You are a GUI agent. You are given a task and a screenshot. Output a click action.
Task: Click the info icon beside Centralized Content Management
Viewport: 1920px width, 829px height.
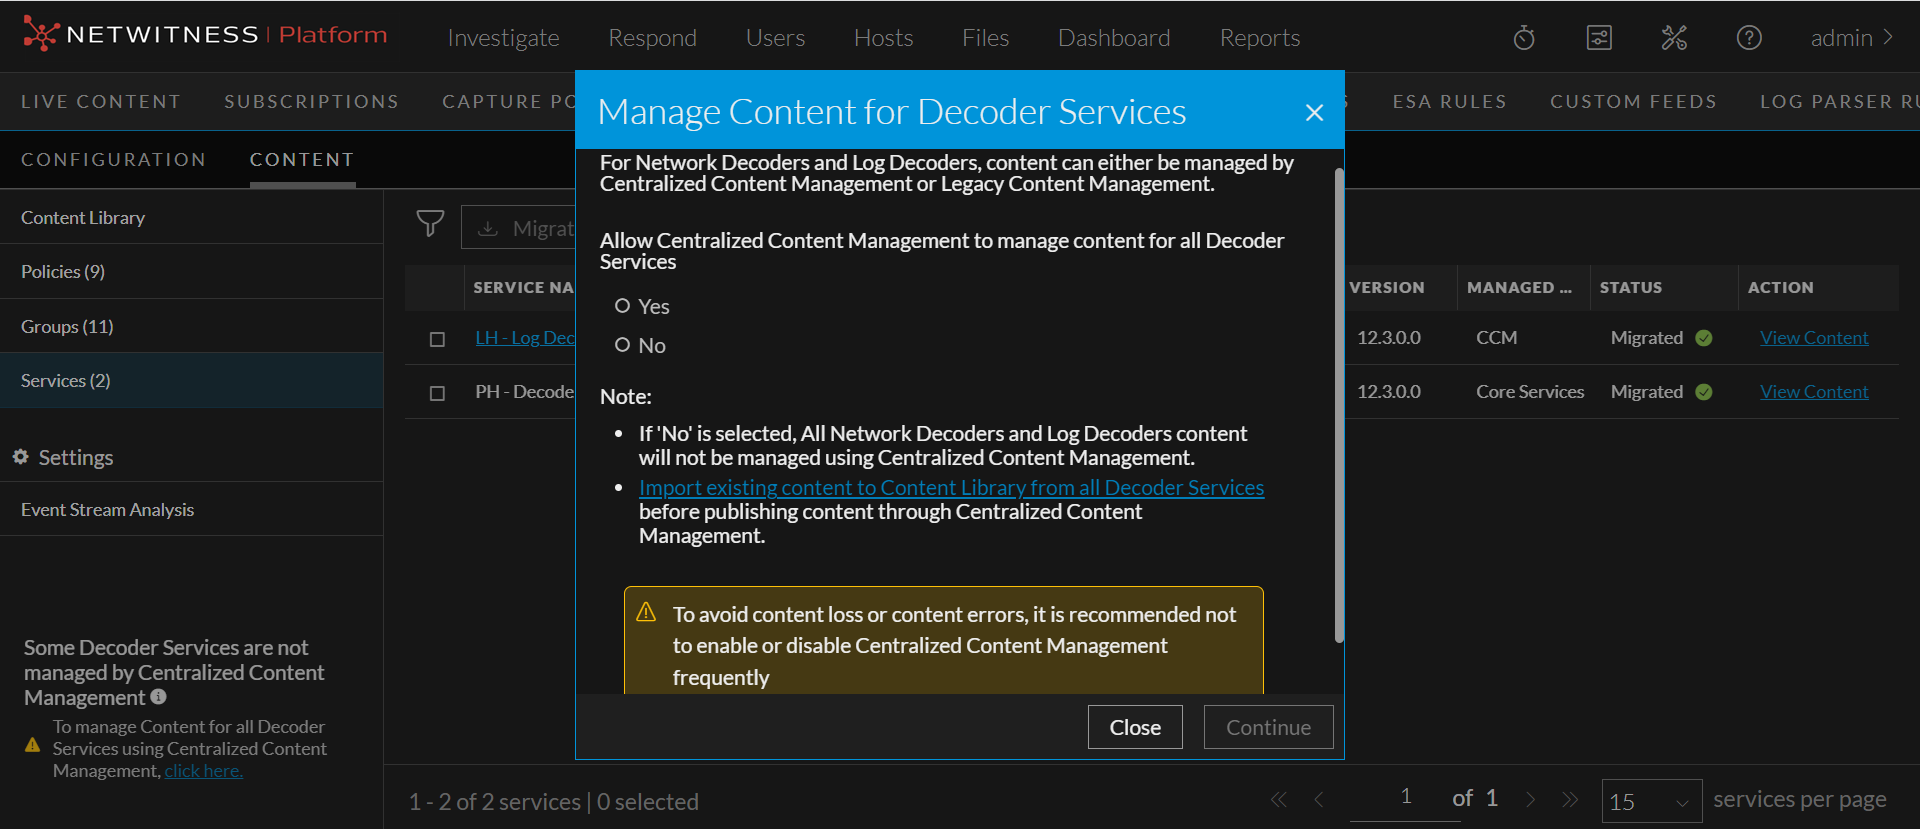click(158, 696)
